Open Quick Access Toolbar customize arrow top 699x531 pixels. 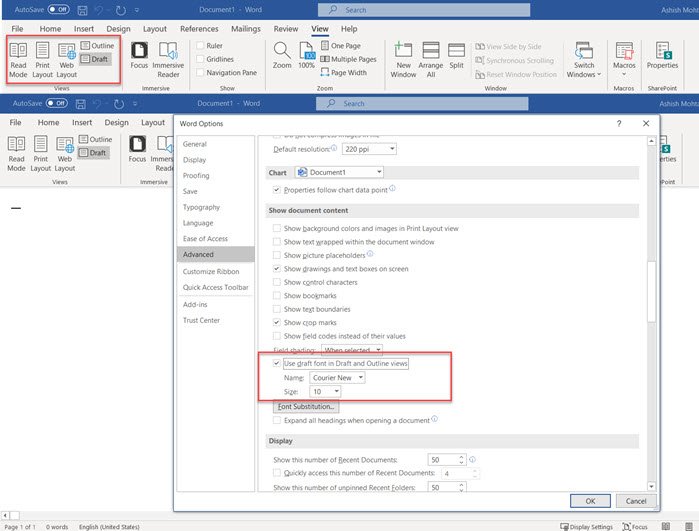(x=137, y=10)
